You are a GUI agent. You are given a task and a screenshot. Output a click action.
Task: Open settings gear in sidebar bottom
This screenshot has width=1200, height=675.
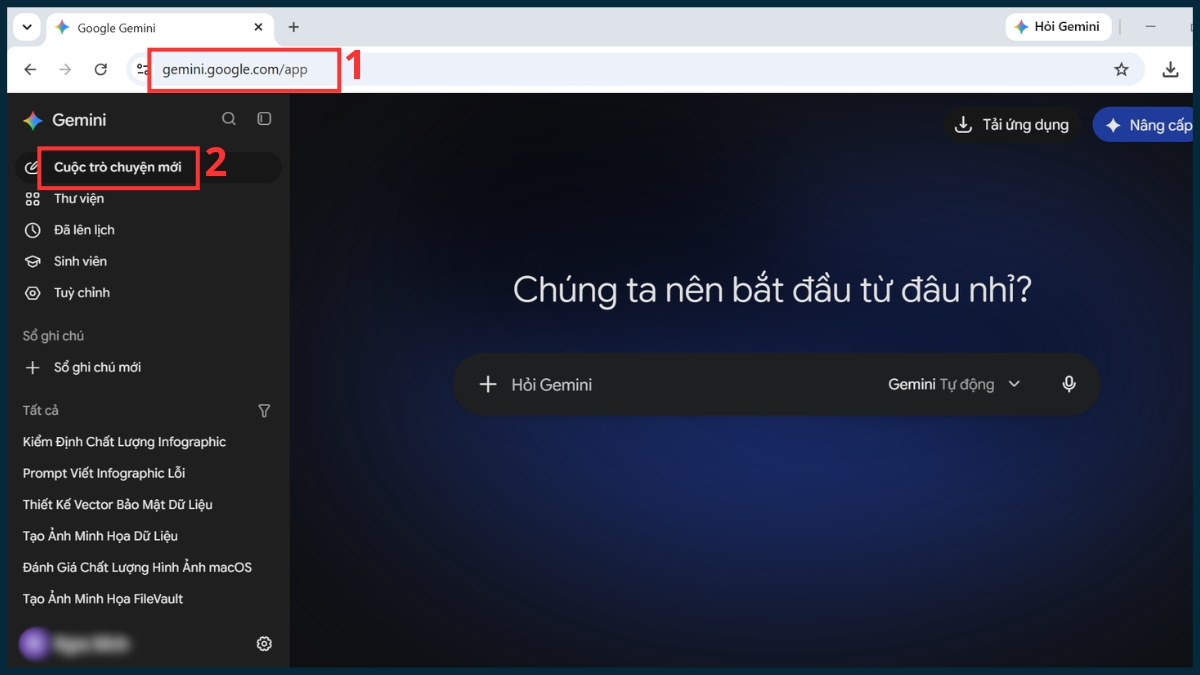264,643
